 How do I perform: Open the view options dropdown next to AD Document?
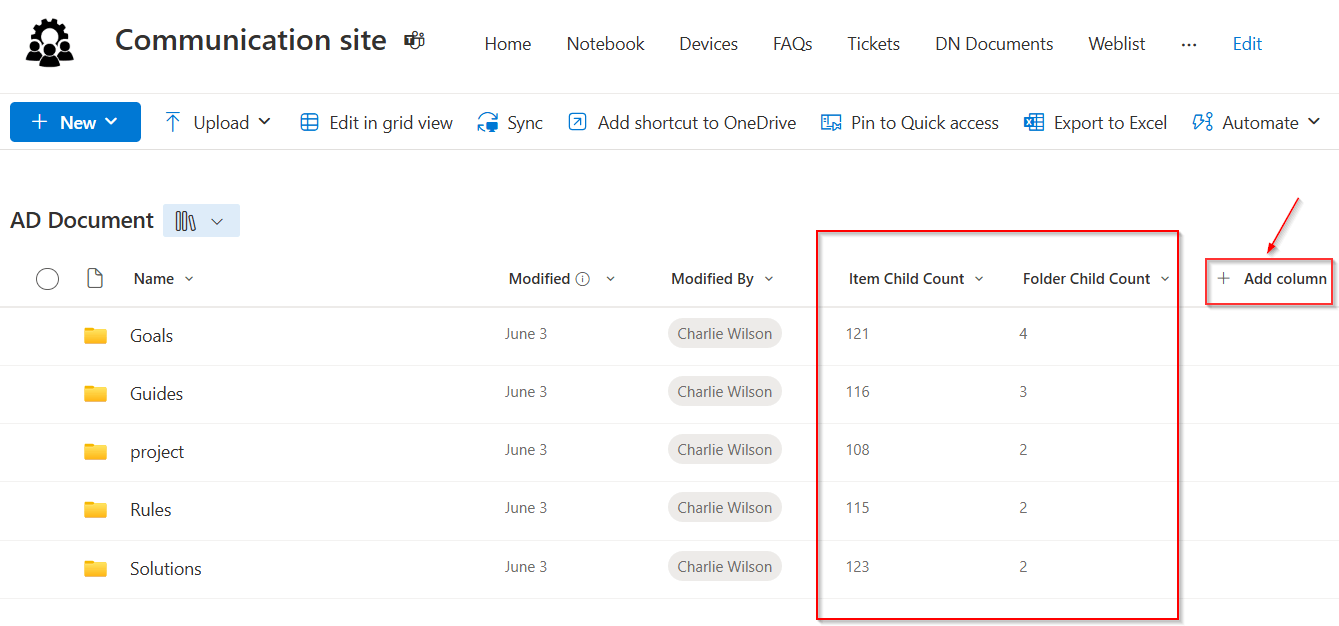(200, 220)
